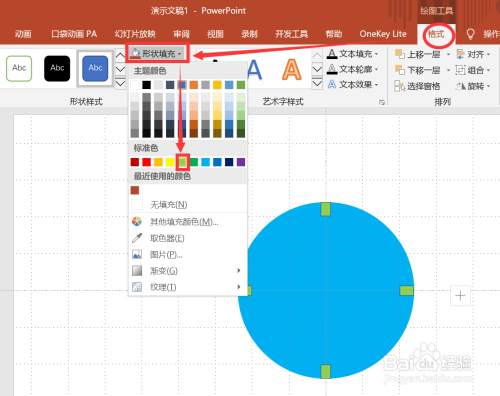
Task: Open the 视图 tab
Action: click(215, 34)
